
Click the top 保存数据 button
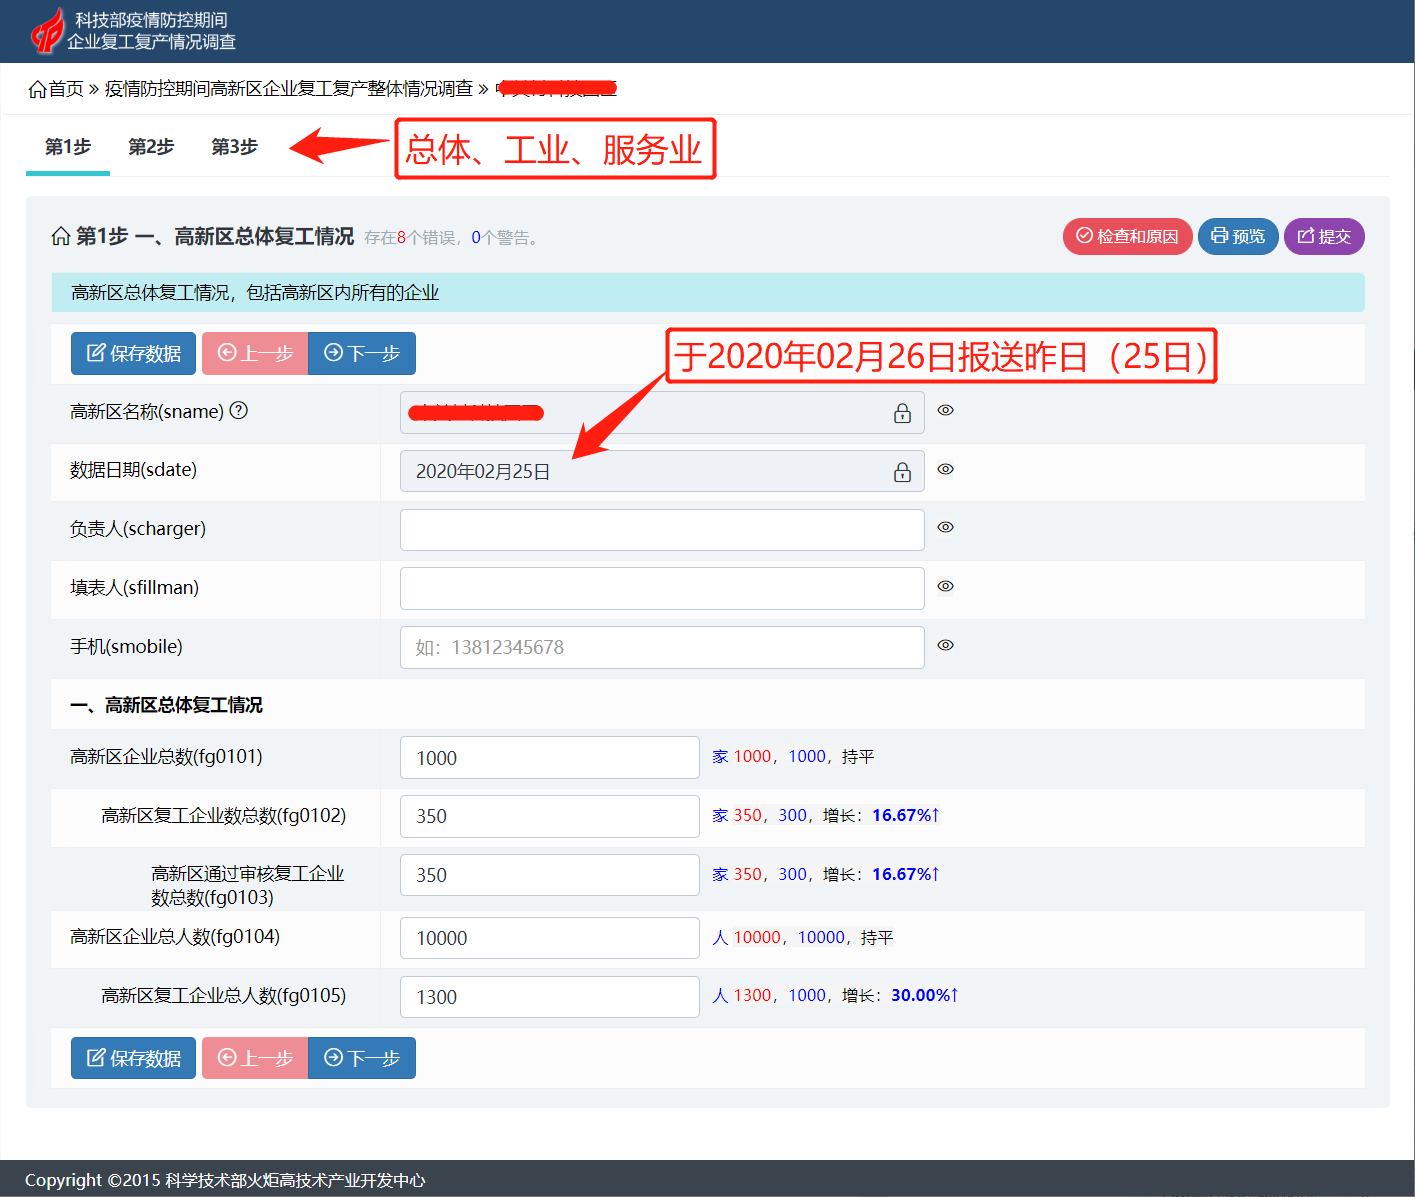(x=133, y=354)
